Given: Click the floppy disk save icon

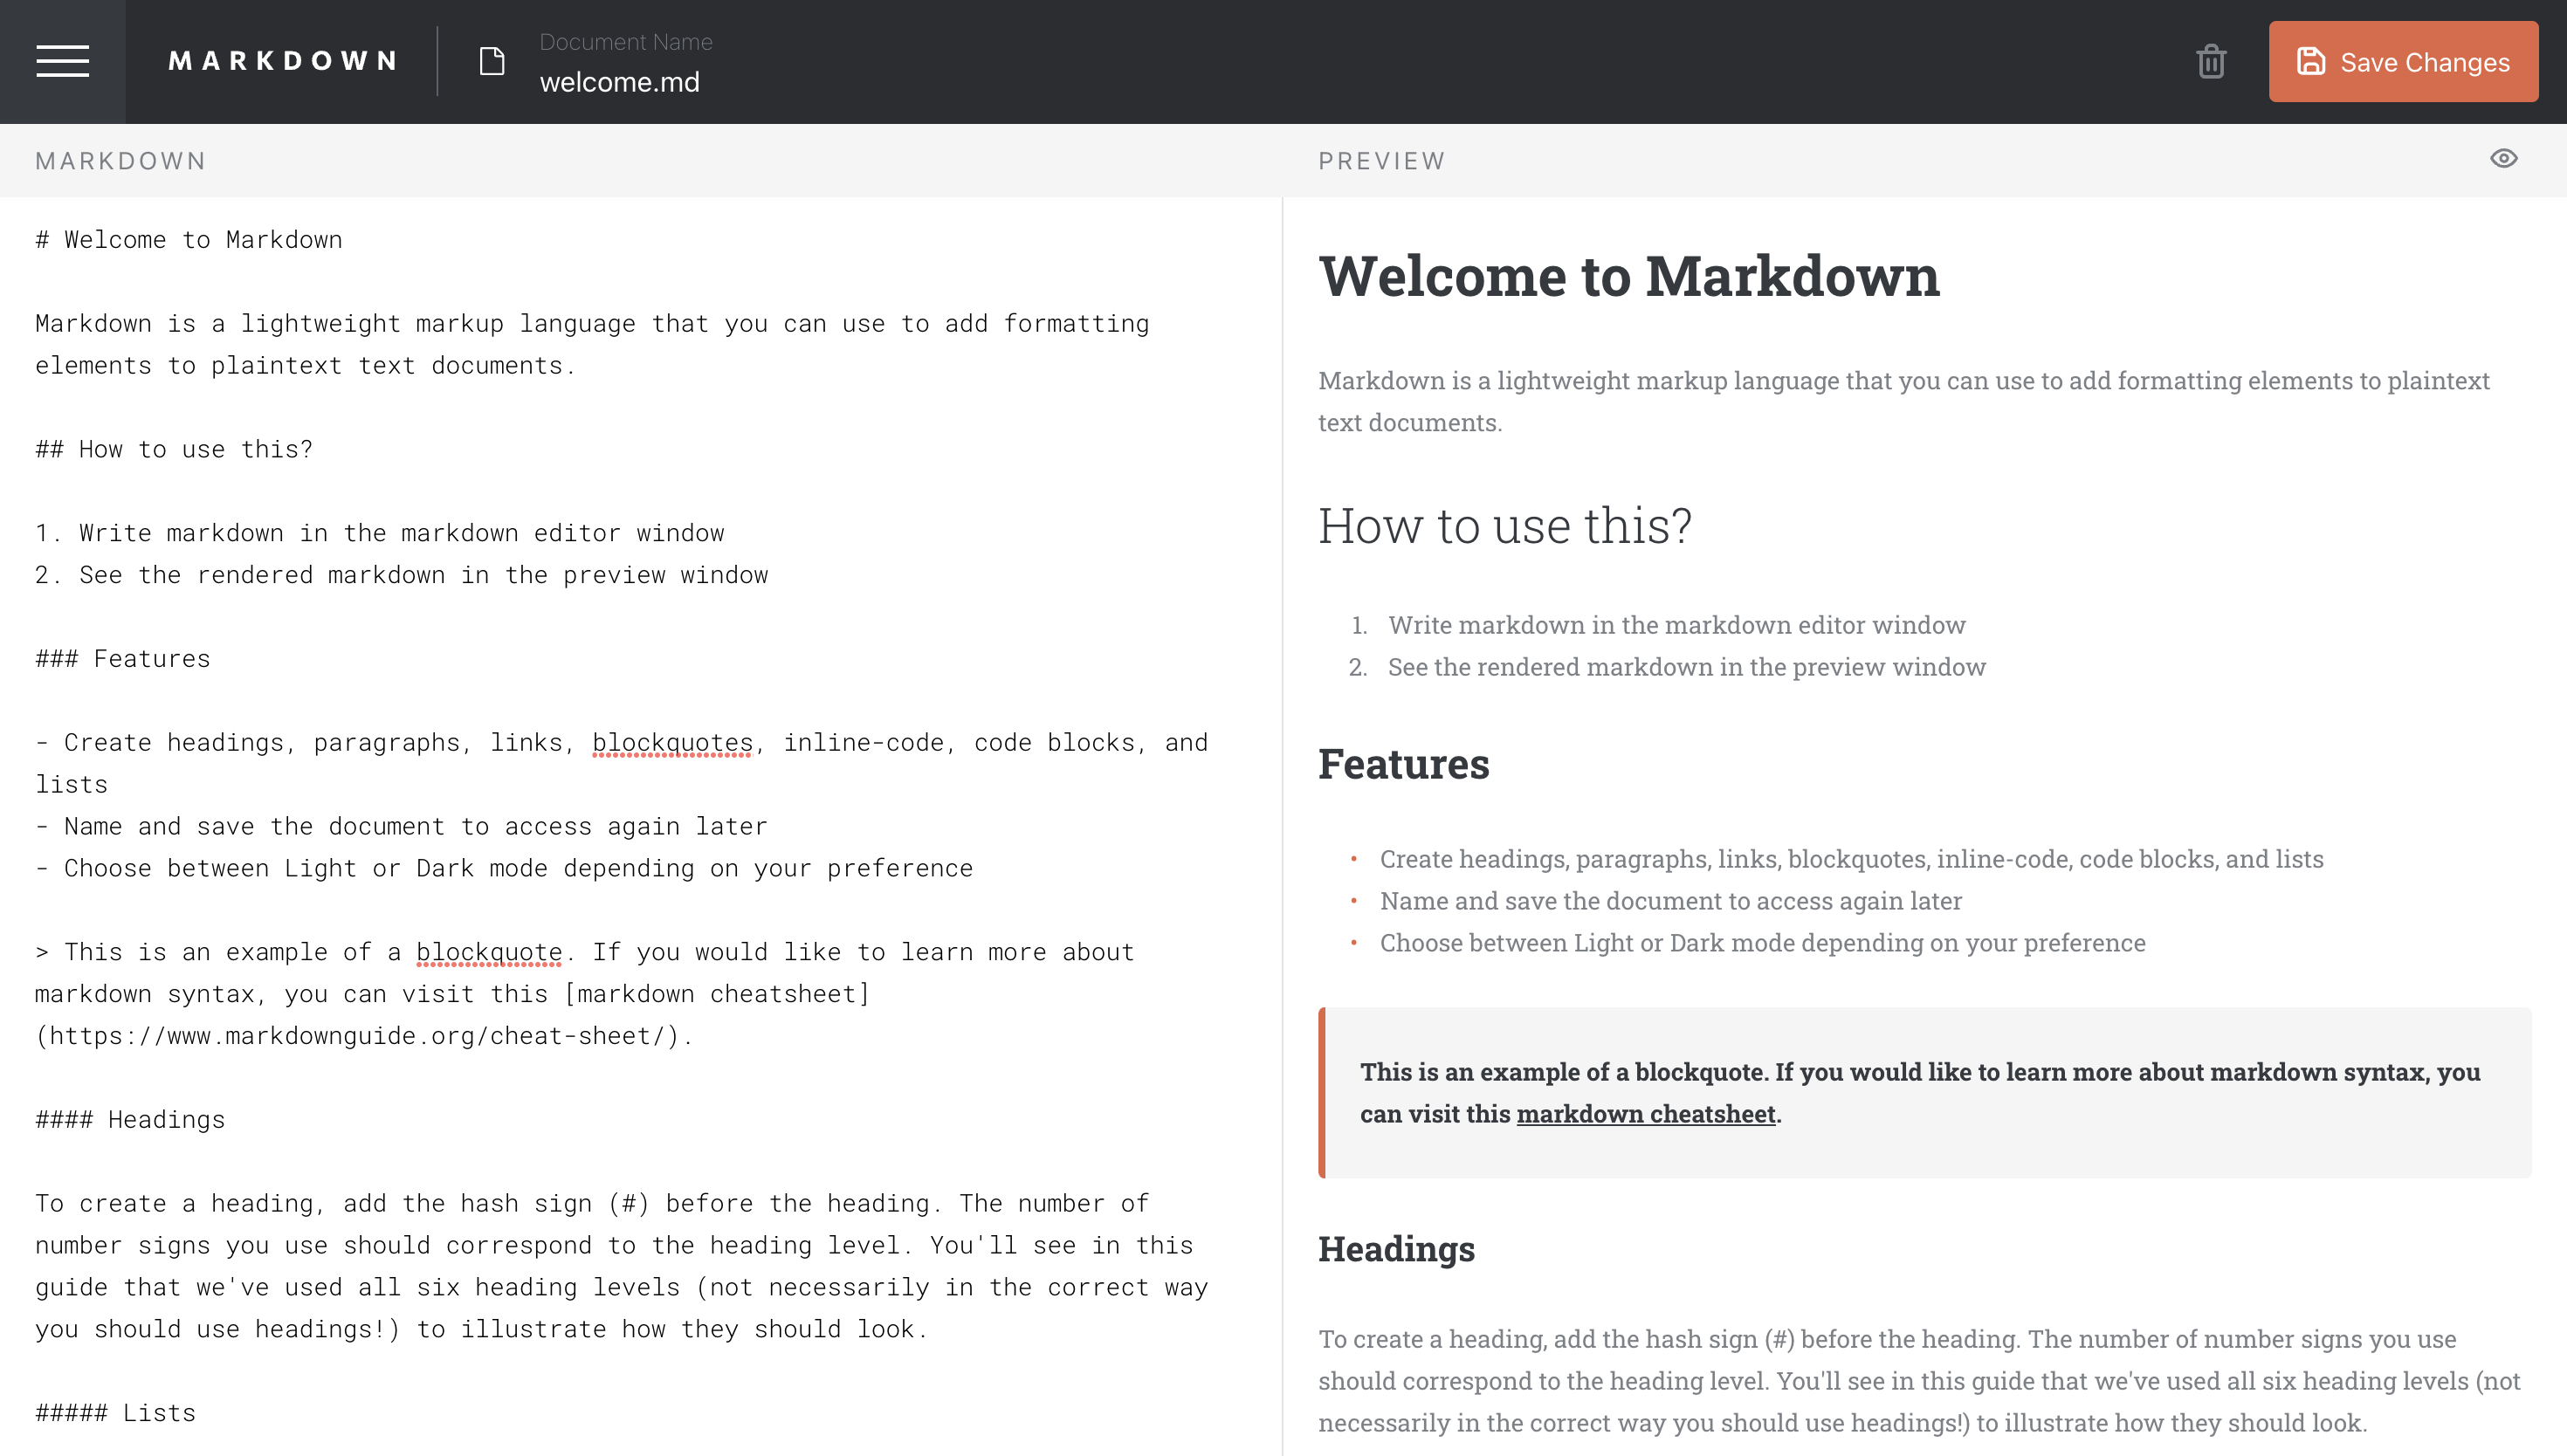Looking at the screenshot, I should [2309, 61].
